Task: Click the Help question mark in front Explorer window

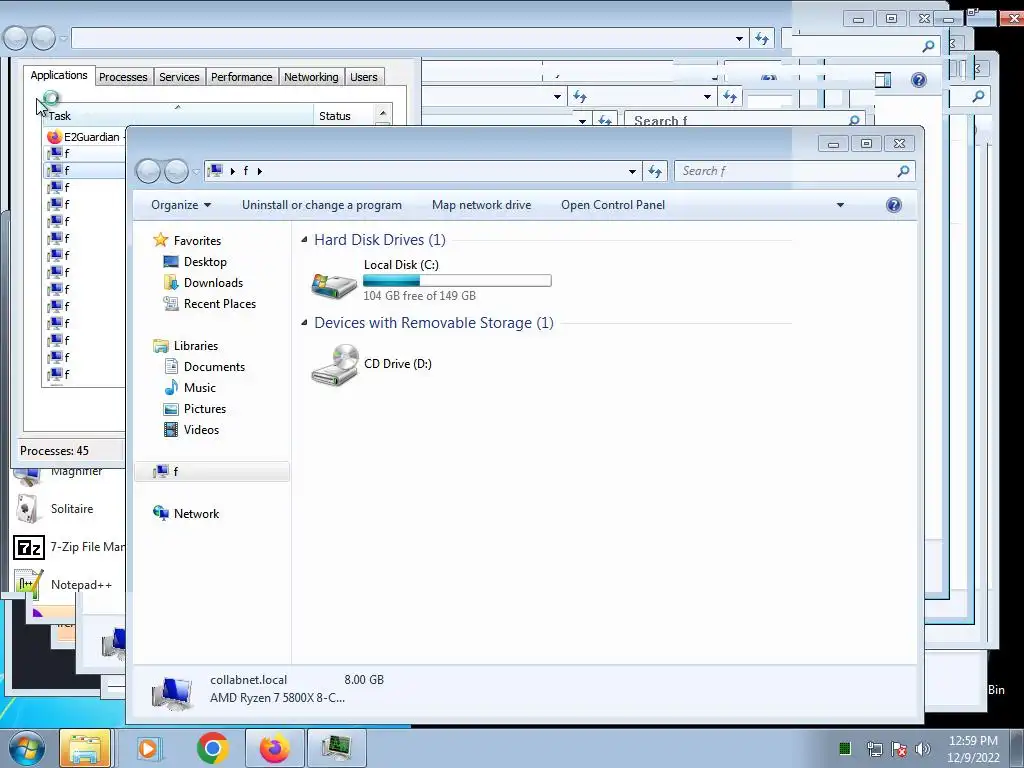Action: 893,205
